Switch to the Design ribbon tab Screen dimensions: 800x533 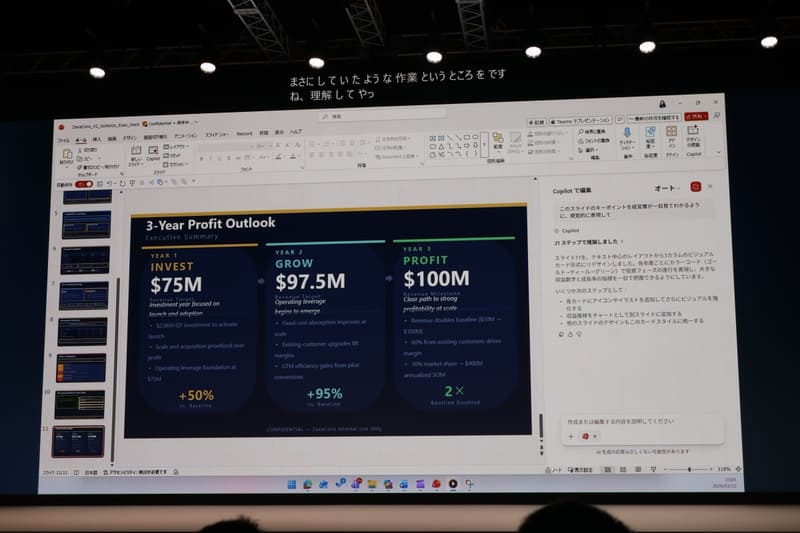point(130,138)
